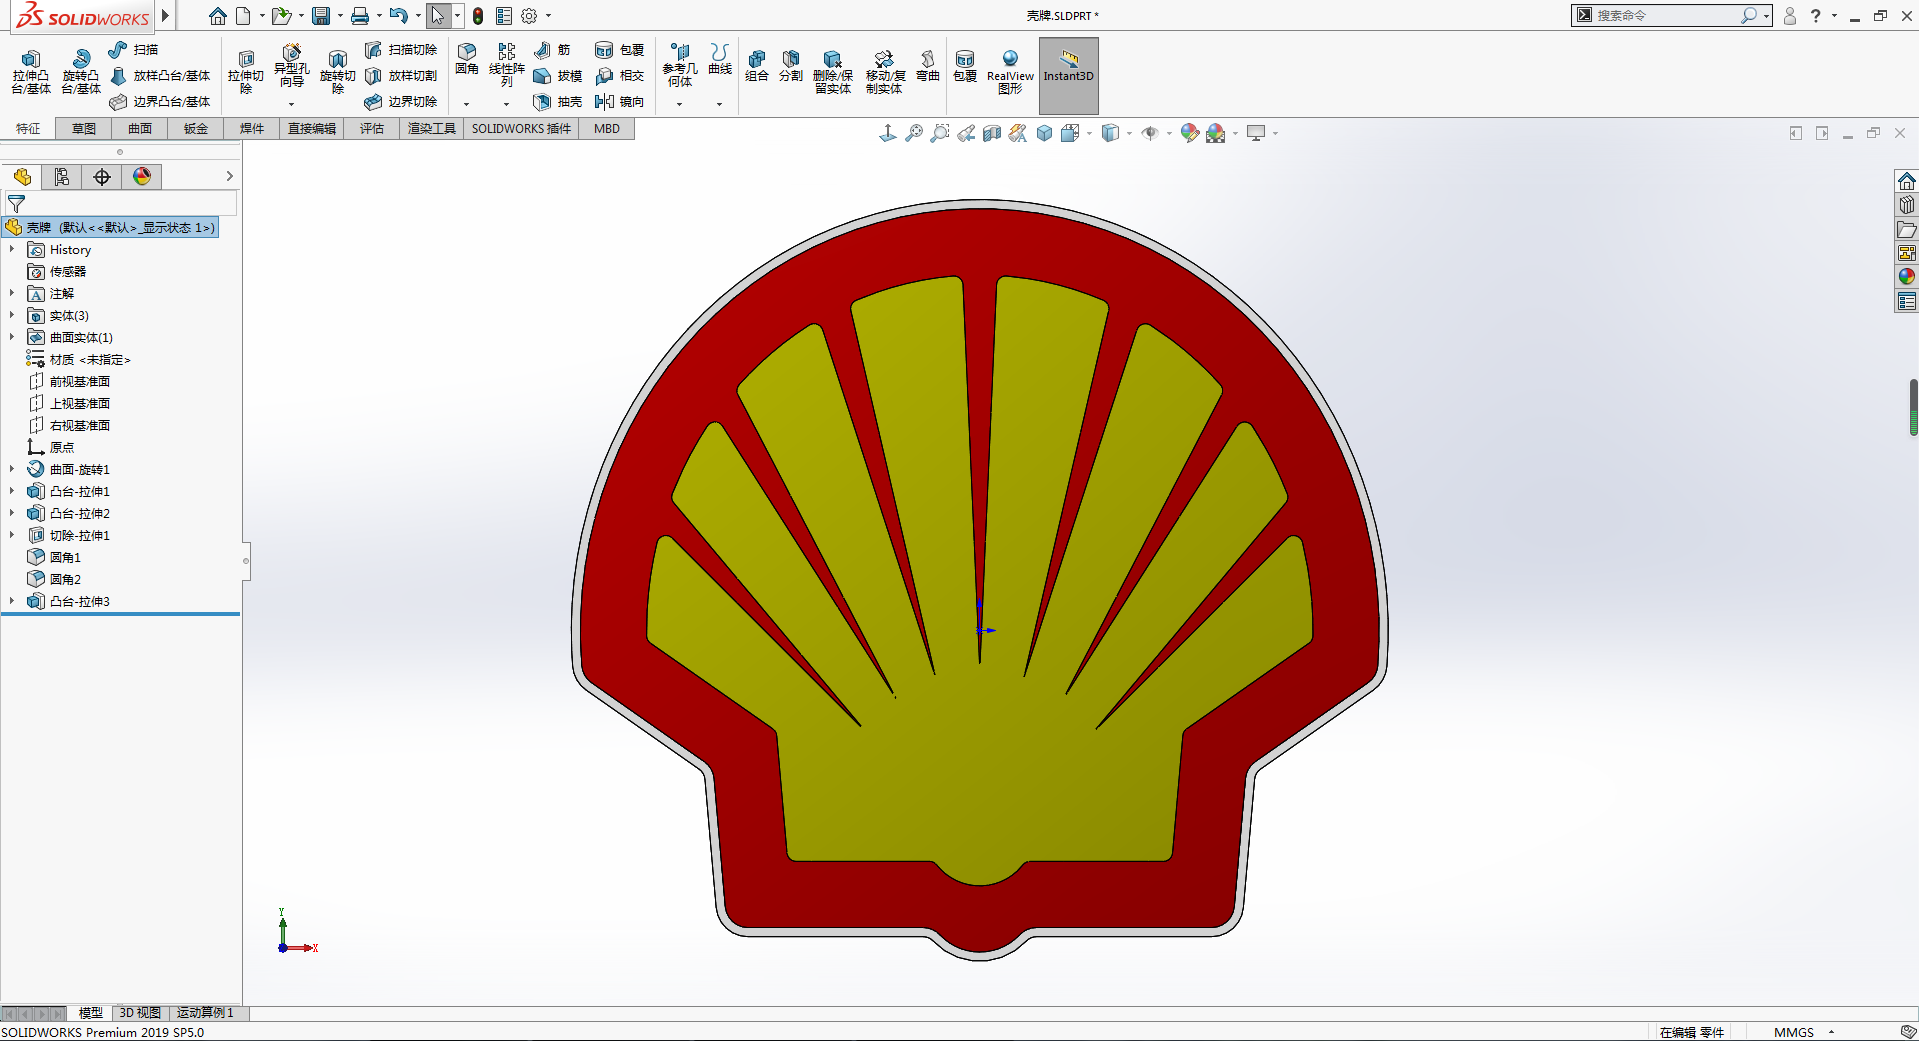Open the 钣金 sheet metal tab
1919x1041 pixels.
tap(196, 129)
